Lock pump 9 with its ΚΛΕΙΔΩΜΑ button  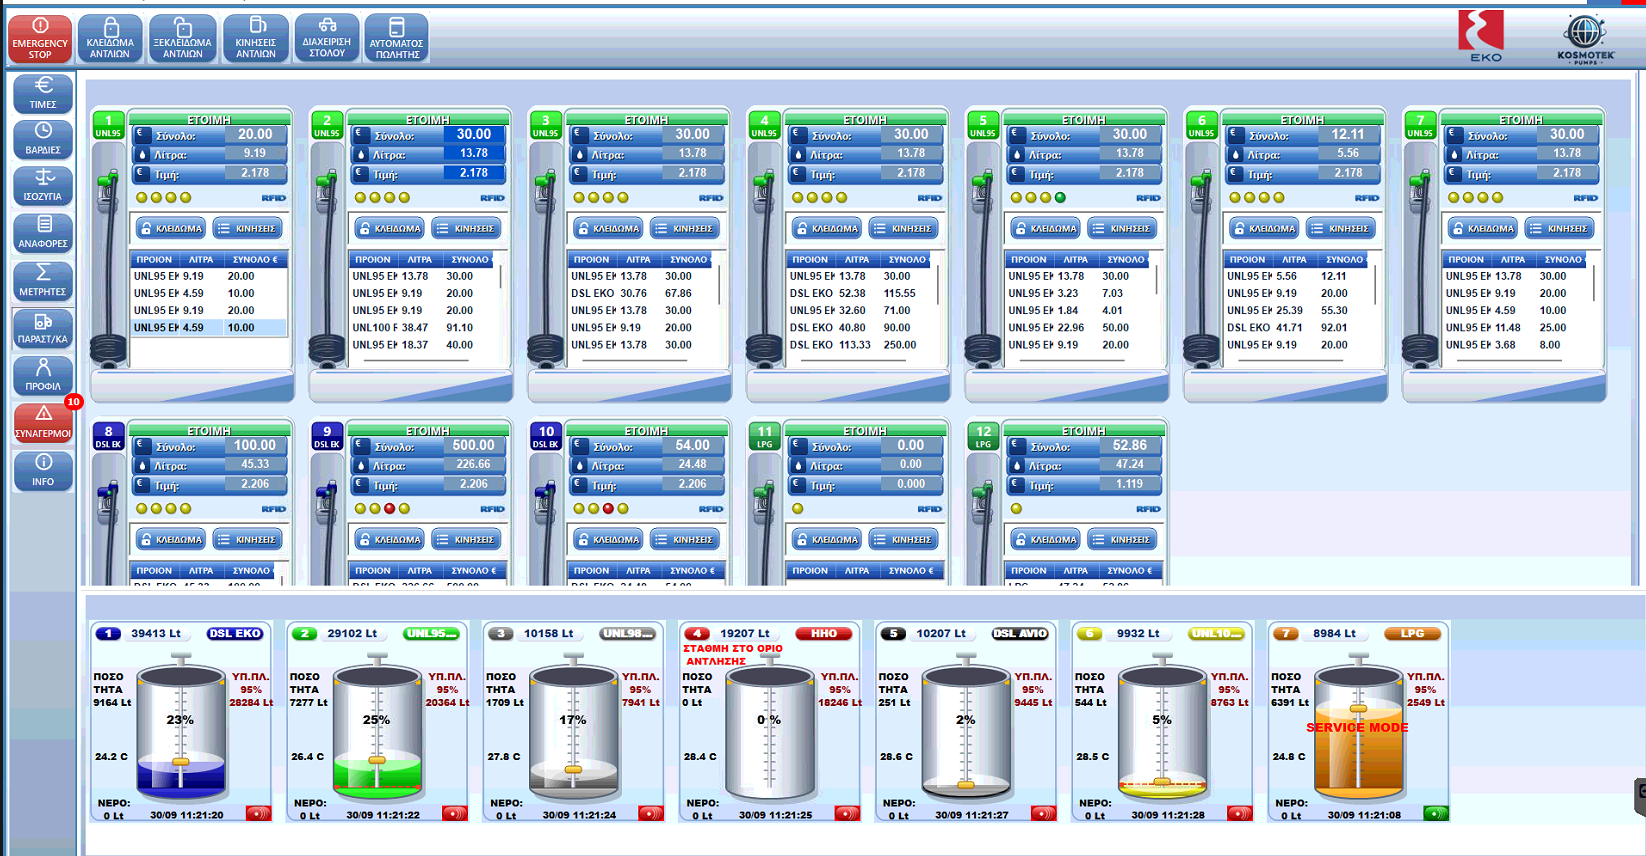point(390,540)
